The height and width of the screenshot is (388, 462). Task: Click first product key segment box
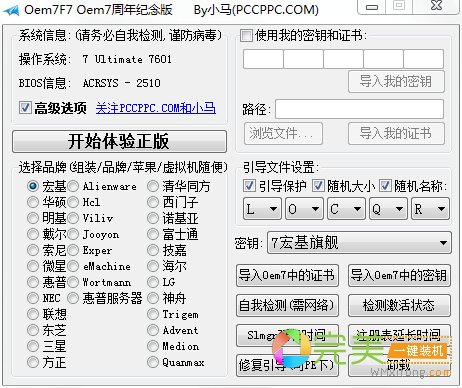(263, 59)
